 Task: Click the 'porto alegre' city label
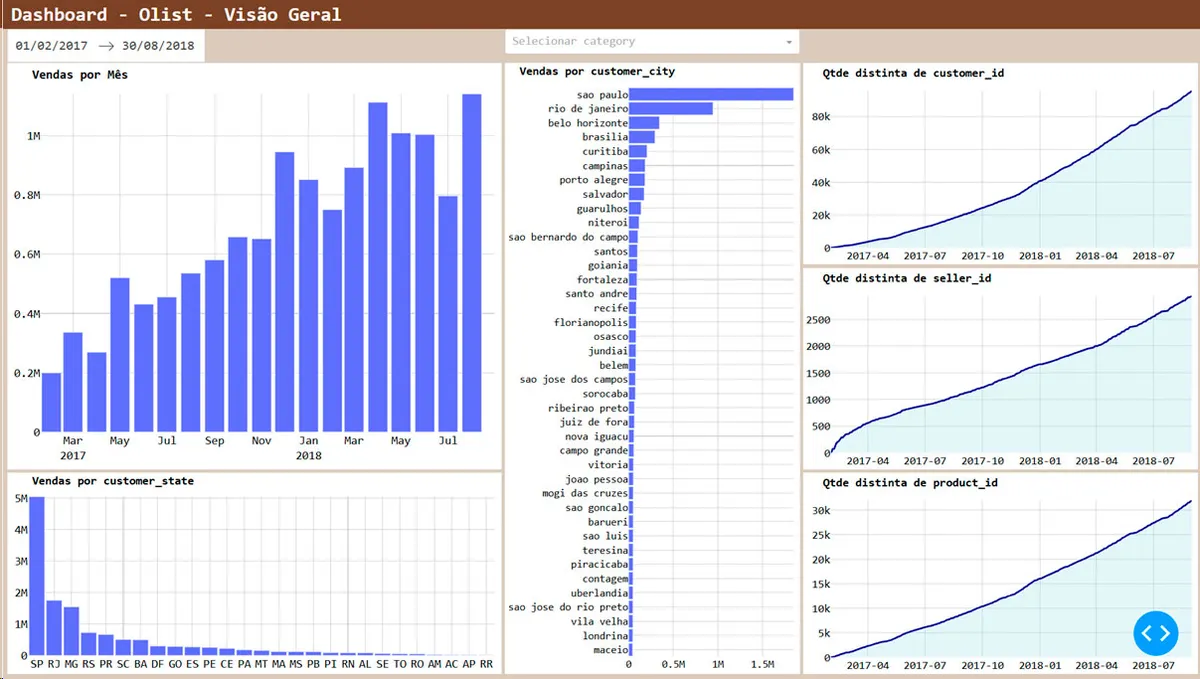coord(594,180)
